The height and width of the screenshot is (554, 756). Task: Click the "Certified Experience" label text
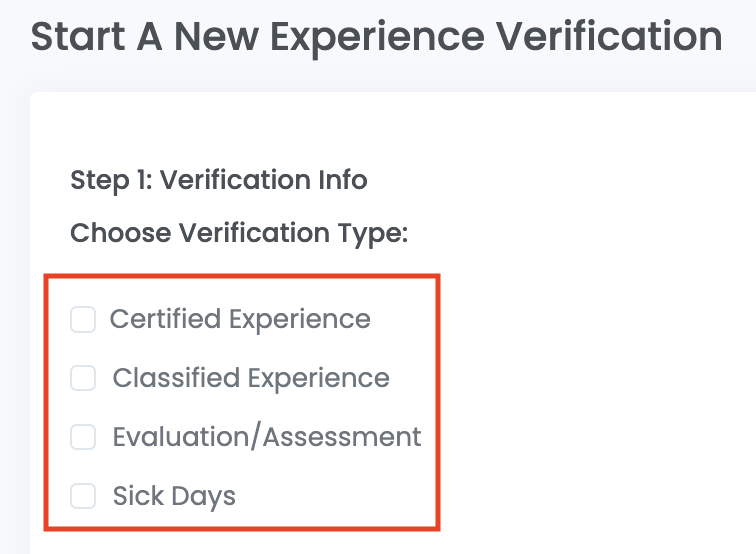240,320
